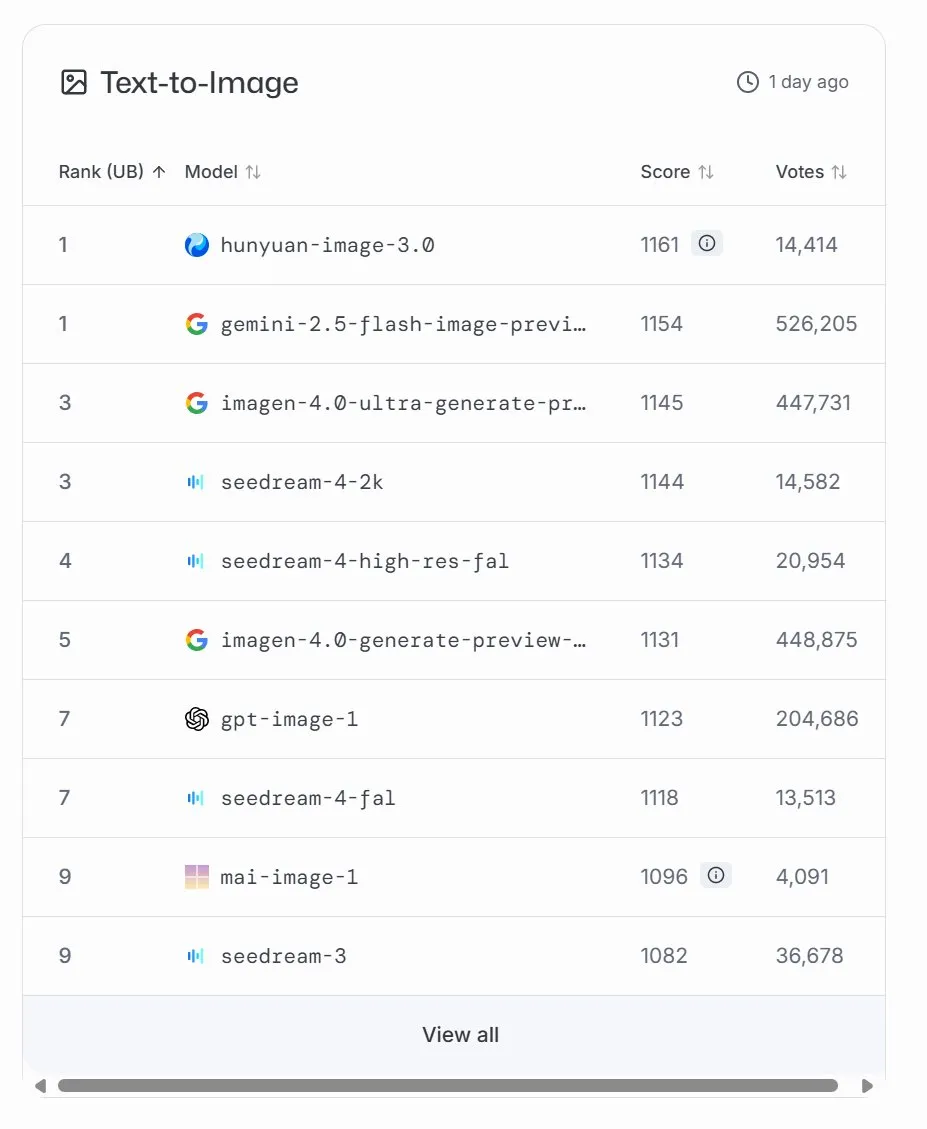Screen dimensions: 927x1129
Task: Select the Microsoft icon next to mai-image-1
Action: pyautogui.click(x=196, y=877)
